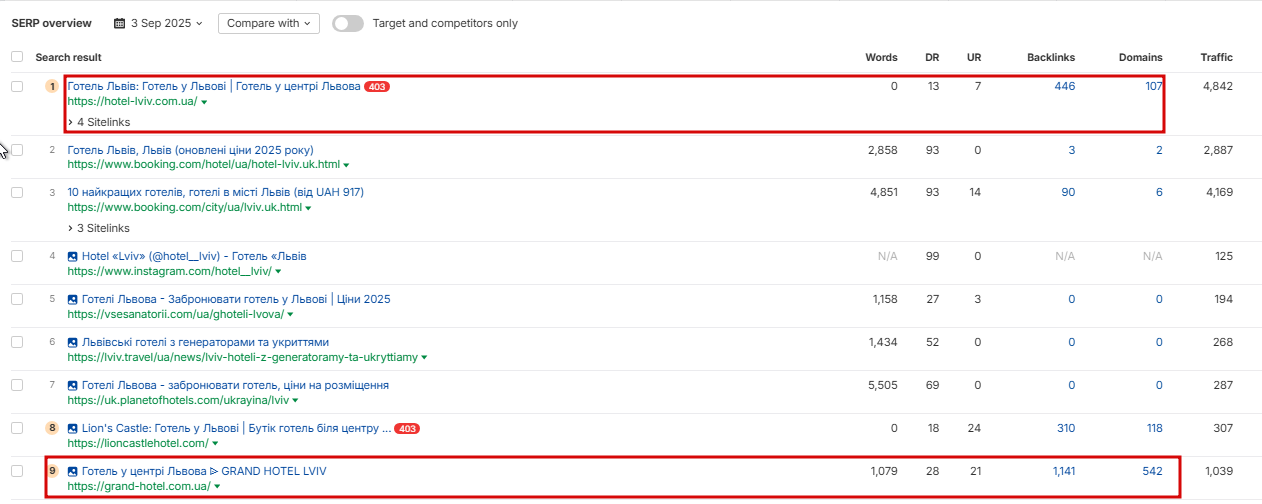Screen dimensions: 1262x504
Task: Click the Traffic column header
Action: [1217, 57]
